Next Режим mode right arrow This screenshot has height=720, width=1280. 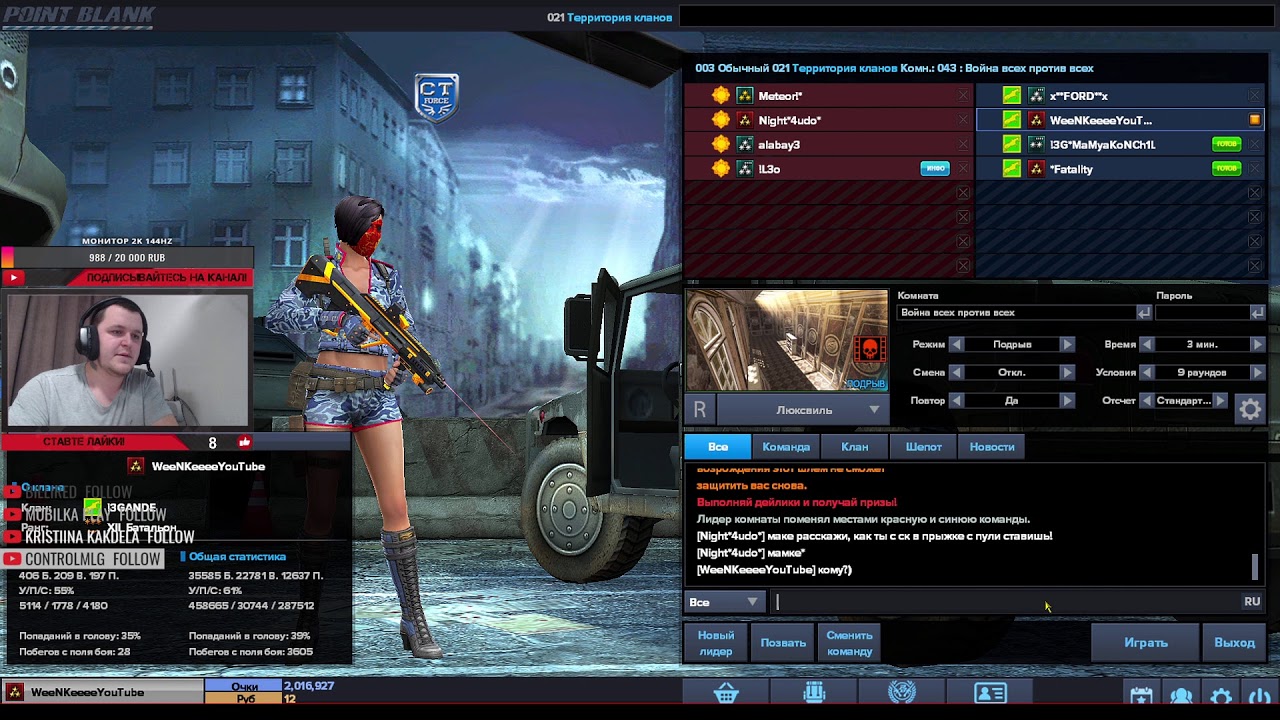1067,344
